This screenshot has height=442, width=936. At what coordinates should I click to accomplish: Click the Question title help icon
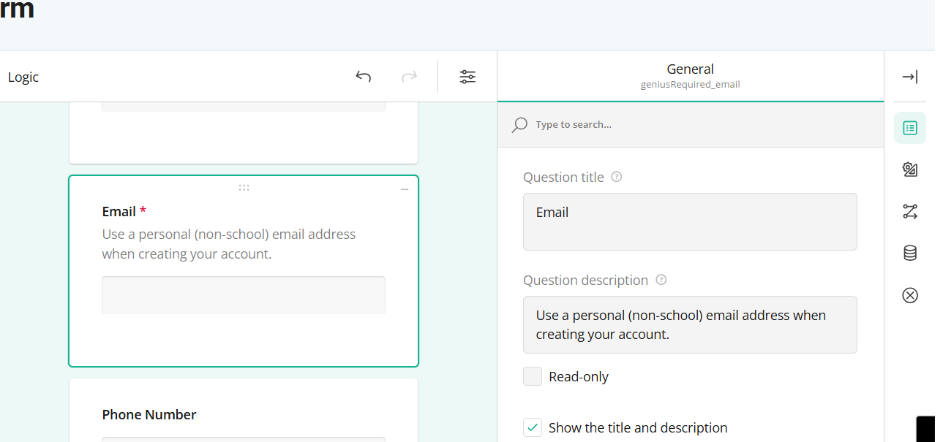pyautogui.click(x=617, y=177)
